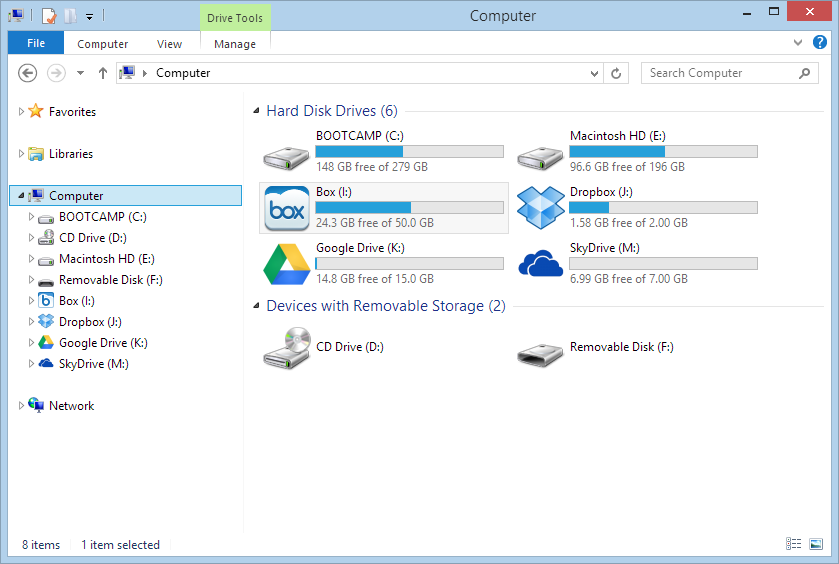
Task: Expand the Favorites tree node
Action: pyautogui.click(x=21, y=111)
